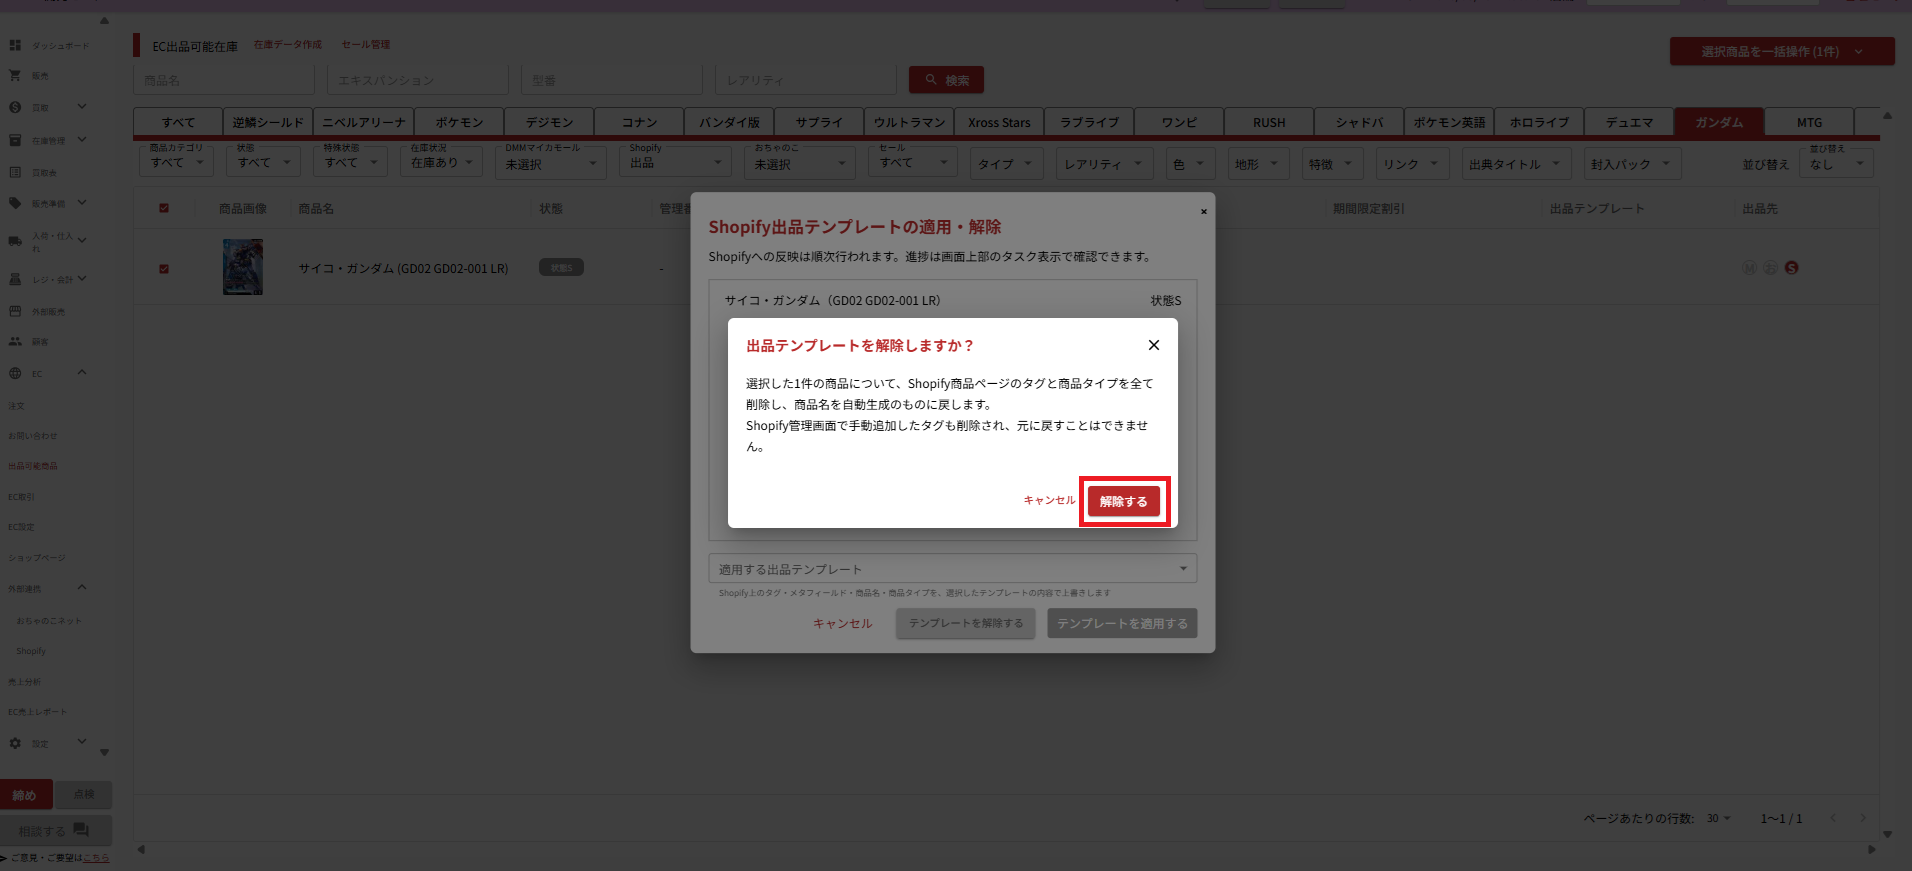
Task: Click キャンセル in the confirmation dialog
Action: point(1049,500)
